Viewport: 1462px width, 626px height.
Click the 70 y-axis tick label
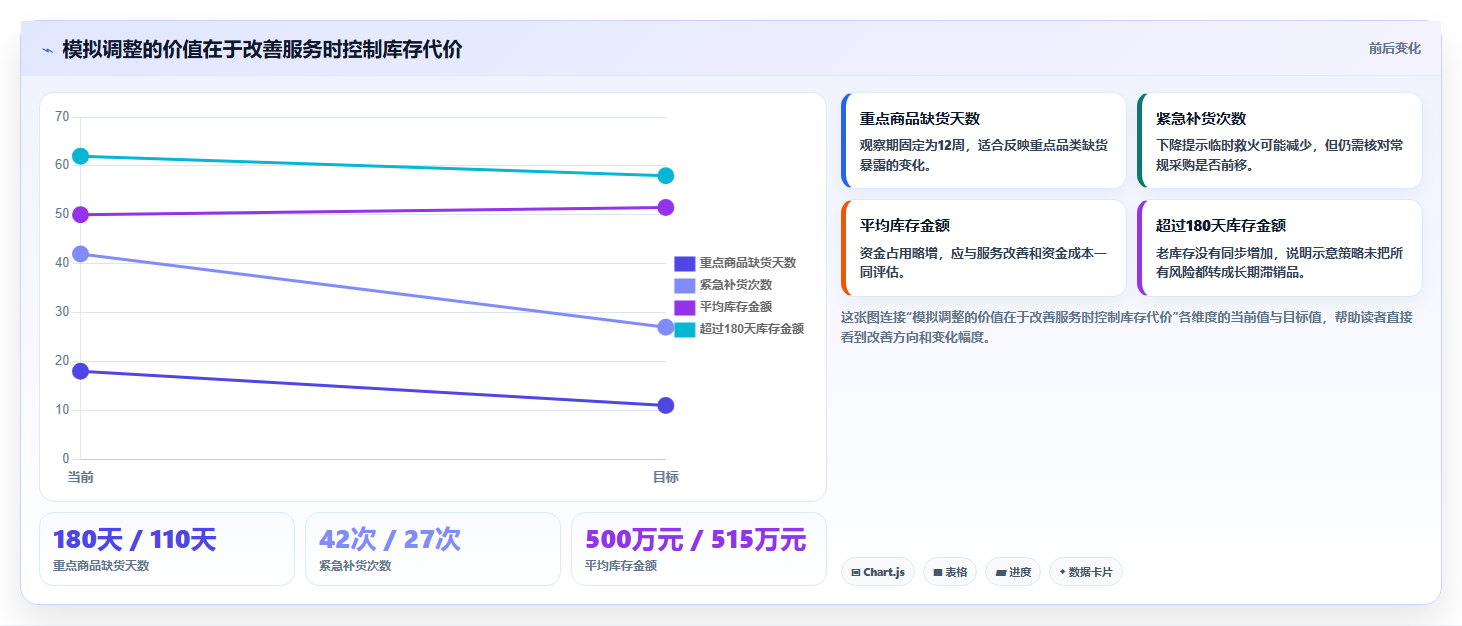point(62,117)
